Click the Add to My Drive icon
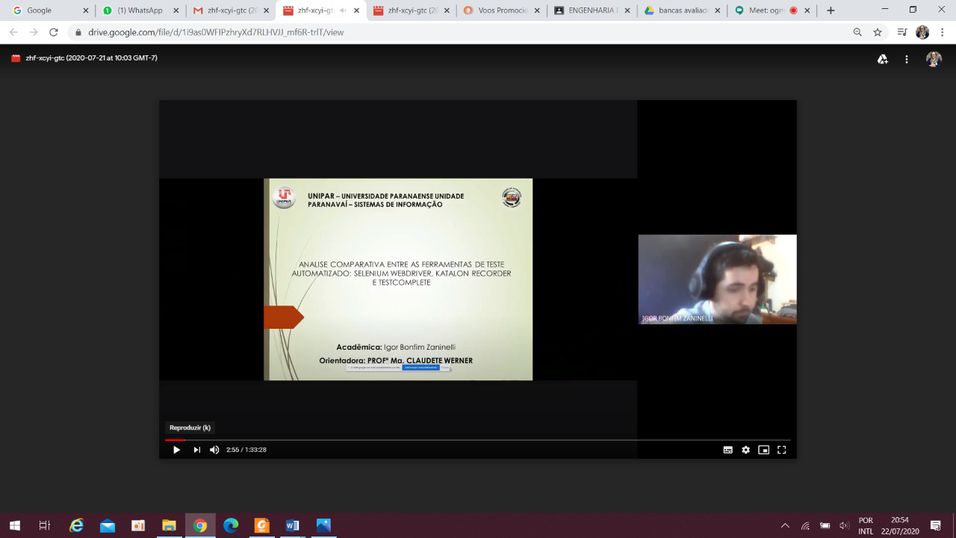 click(882, 59)
